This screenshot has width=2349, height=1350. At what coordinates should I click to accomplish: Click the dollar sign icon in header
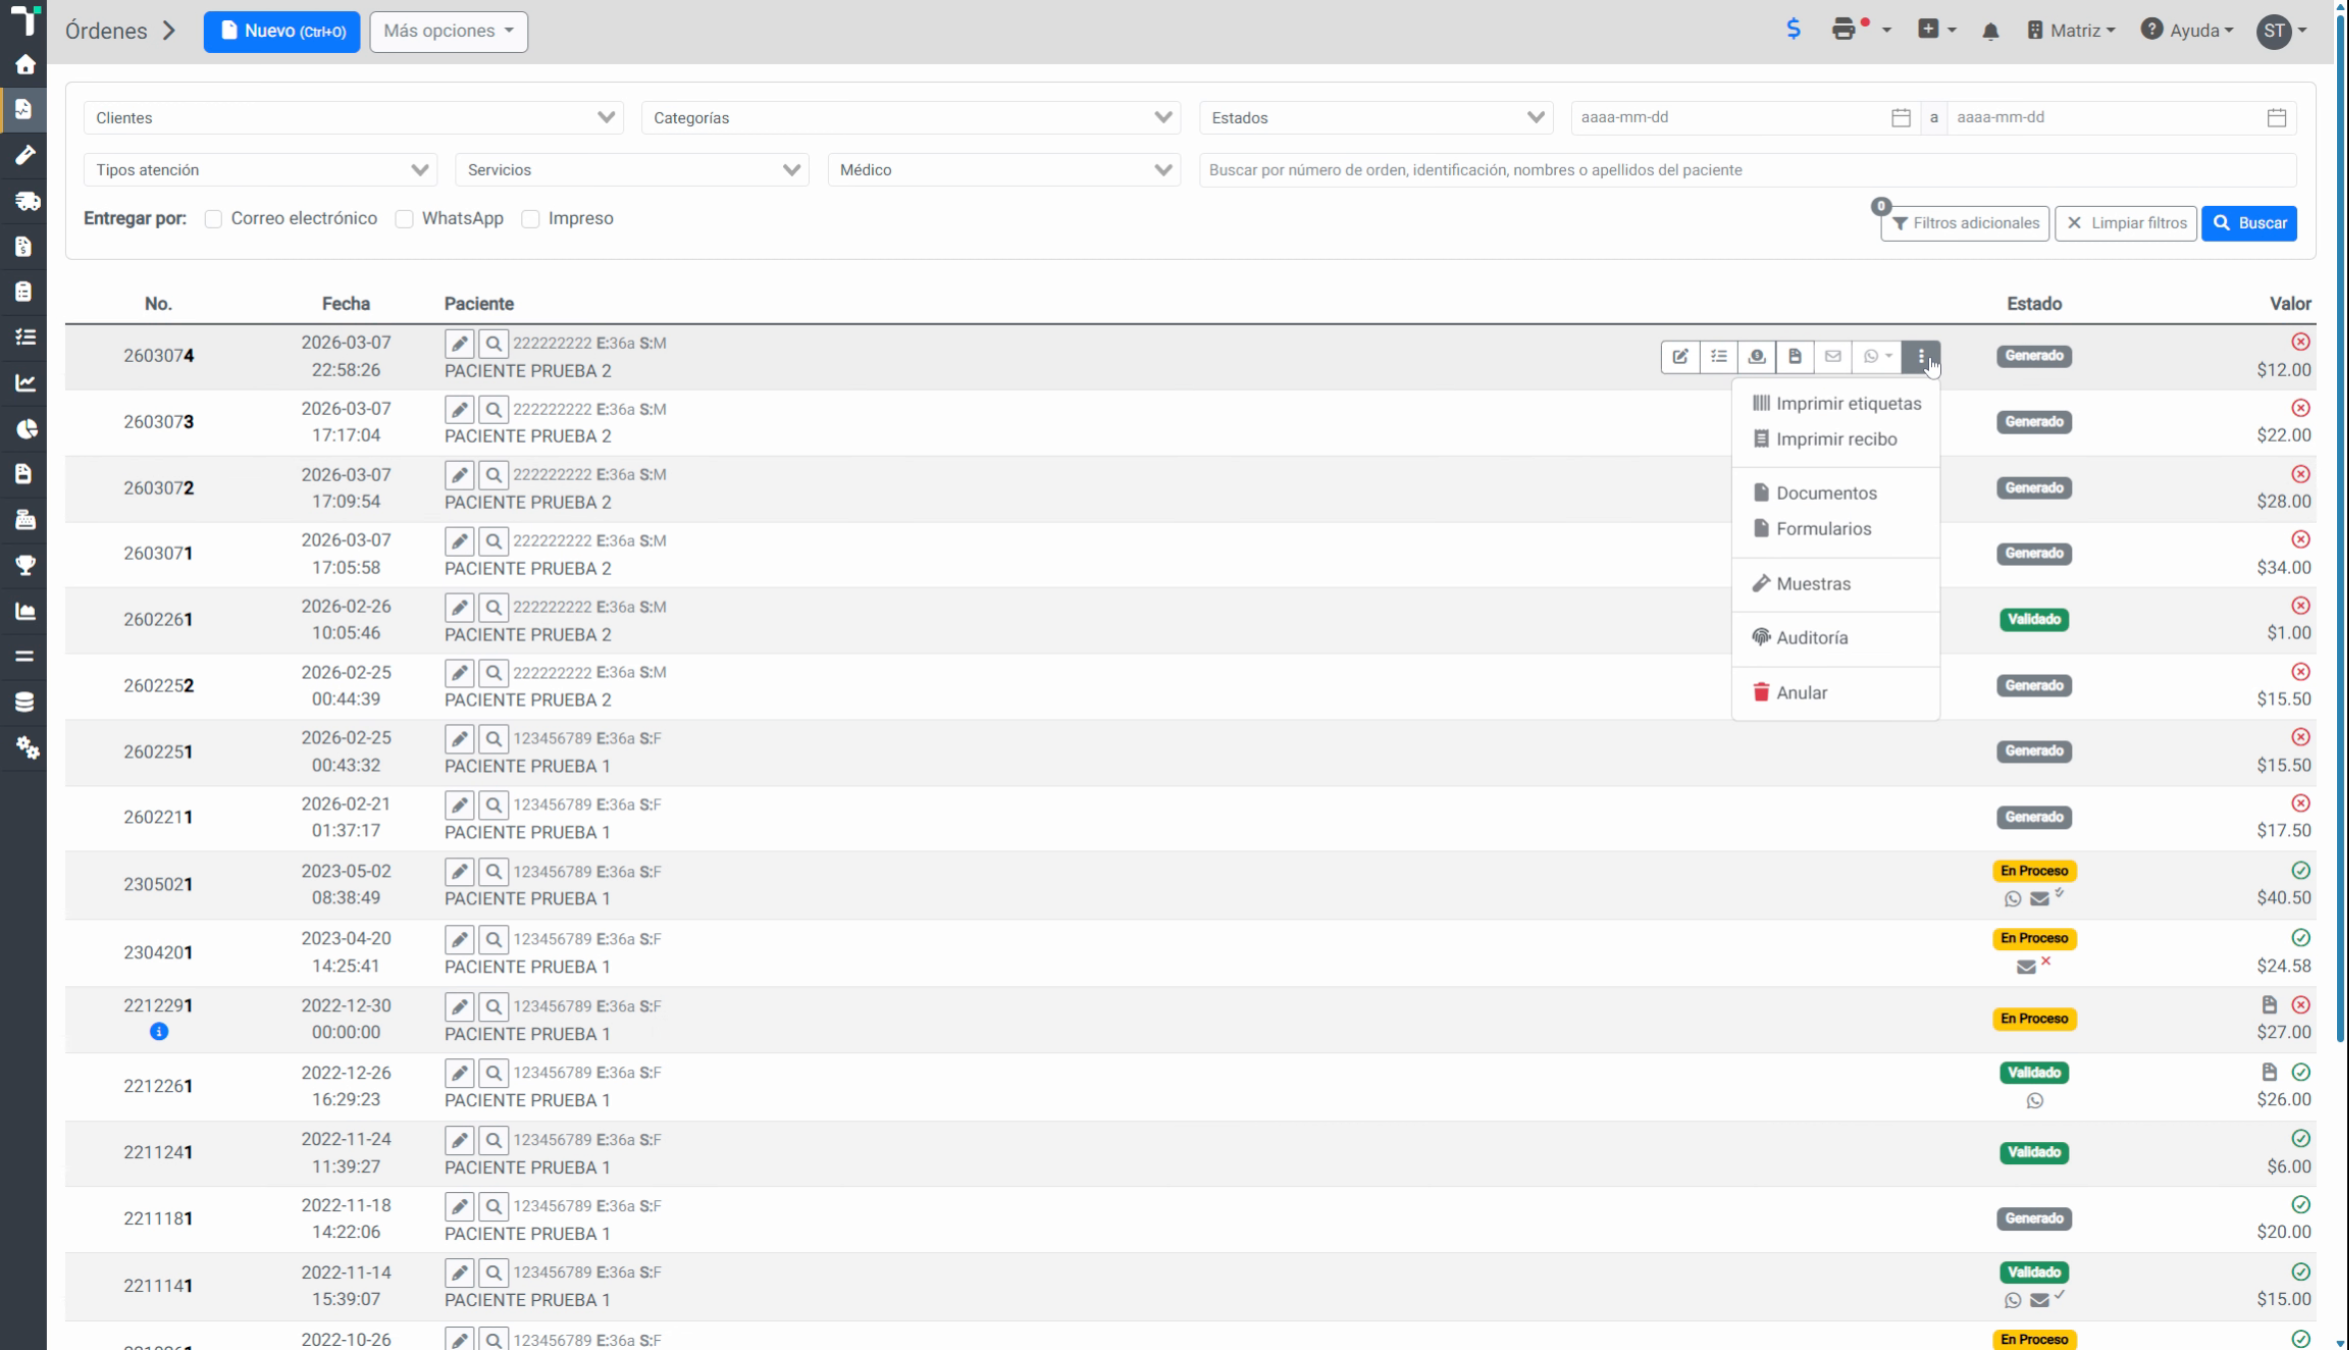pyautogui.click(x=1793, y=30)
